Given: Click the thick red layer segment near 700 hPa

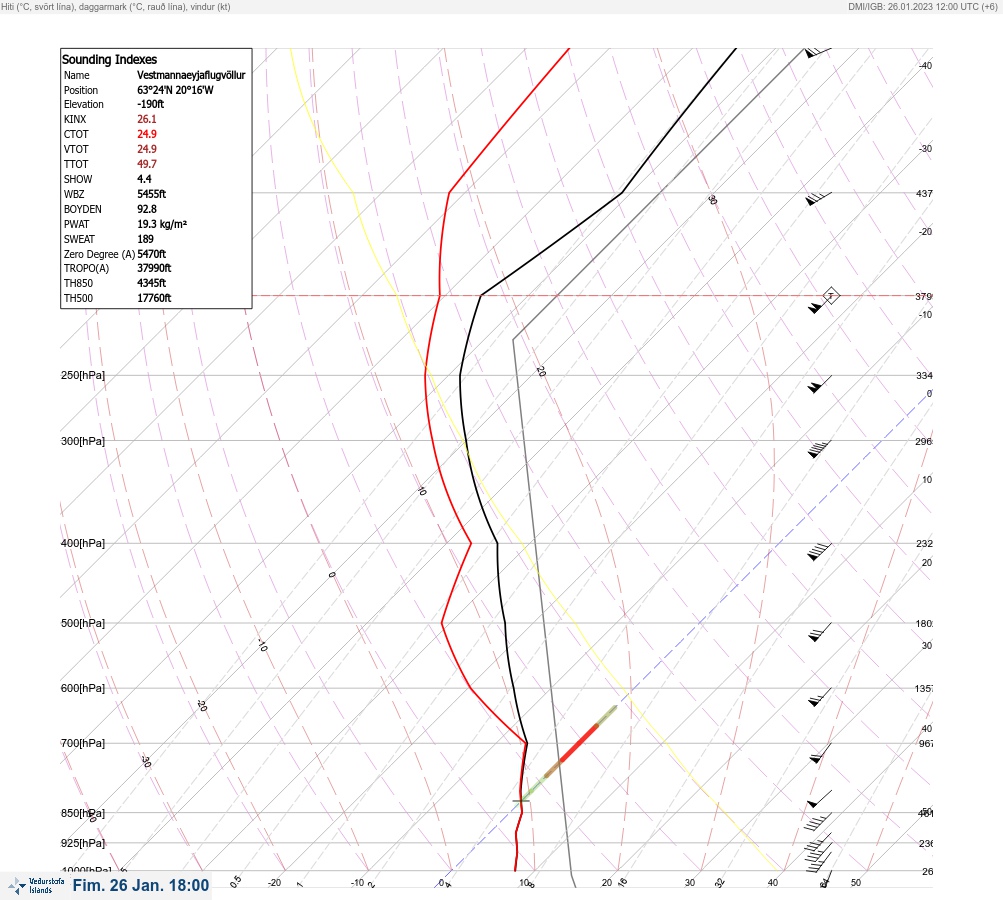Looking at the screenshot, I should [x=579, y=743].
